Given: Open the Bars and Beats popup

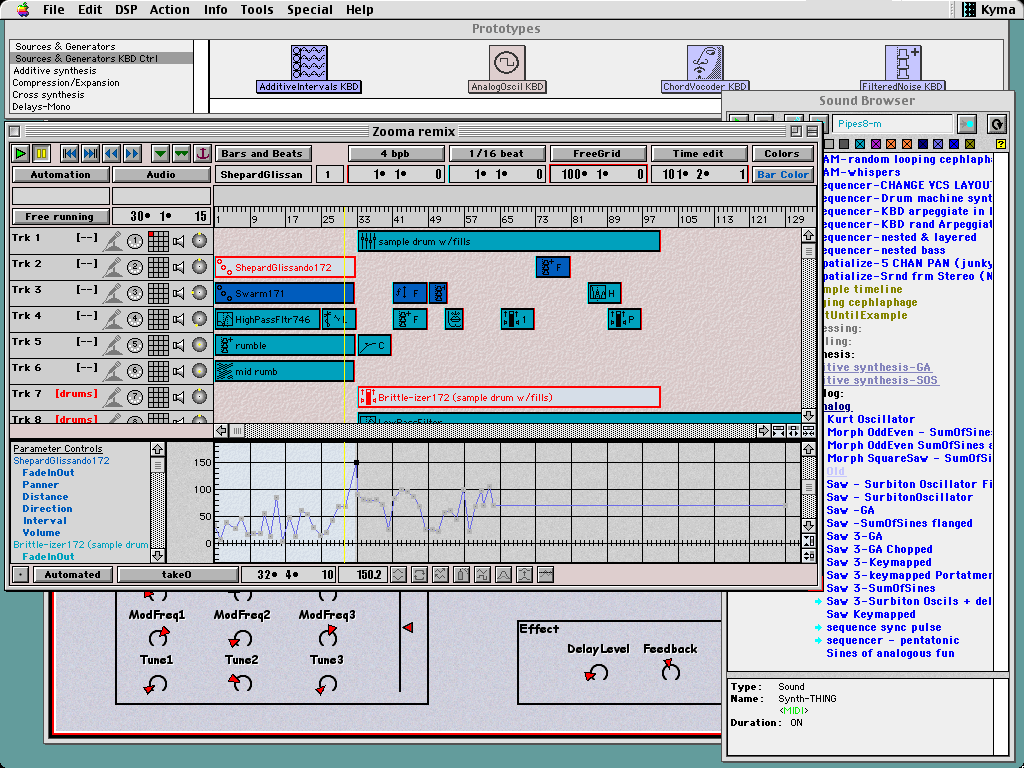Looking at the screenshot, I should click(263, 153).
